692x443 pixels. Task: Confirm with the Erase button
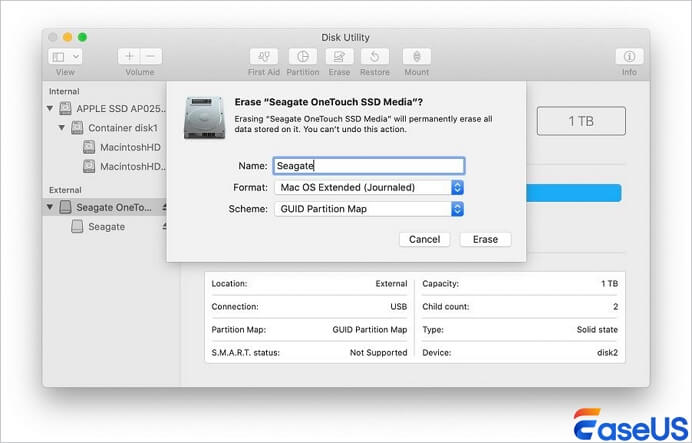pyautogui.click(x=485, y=239)
